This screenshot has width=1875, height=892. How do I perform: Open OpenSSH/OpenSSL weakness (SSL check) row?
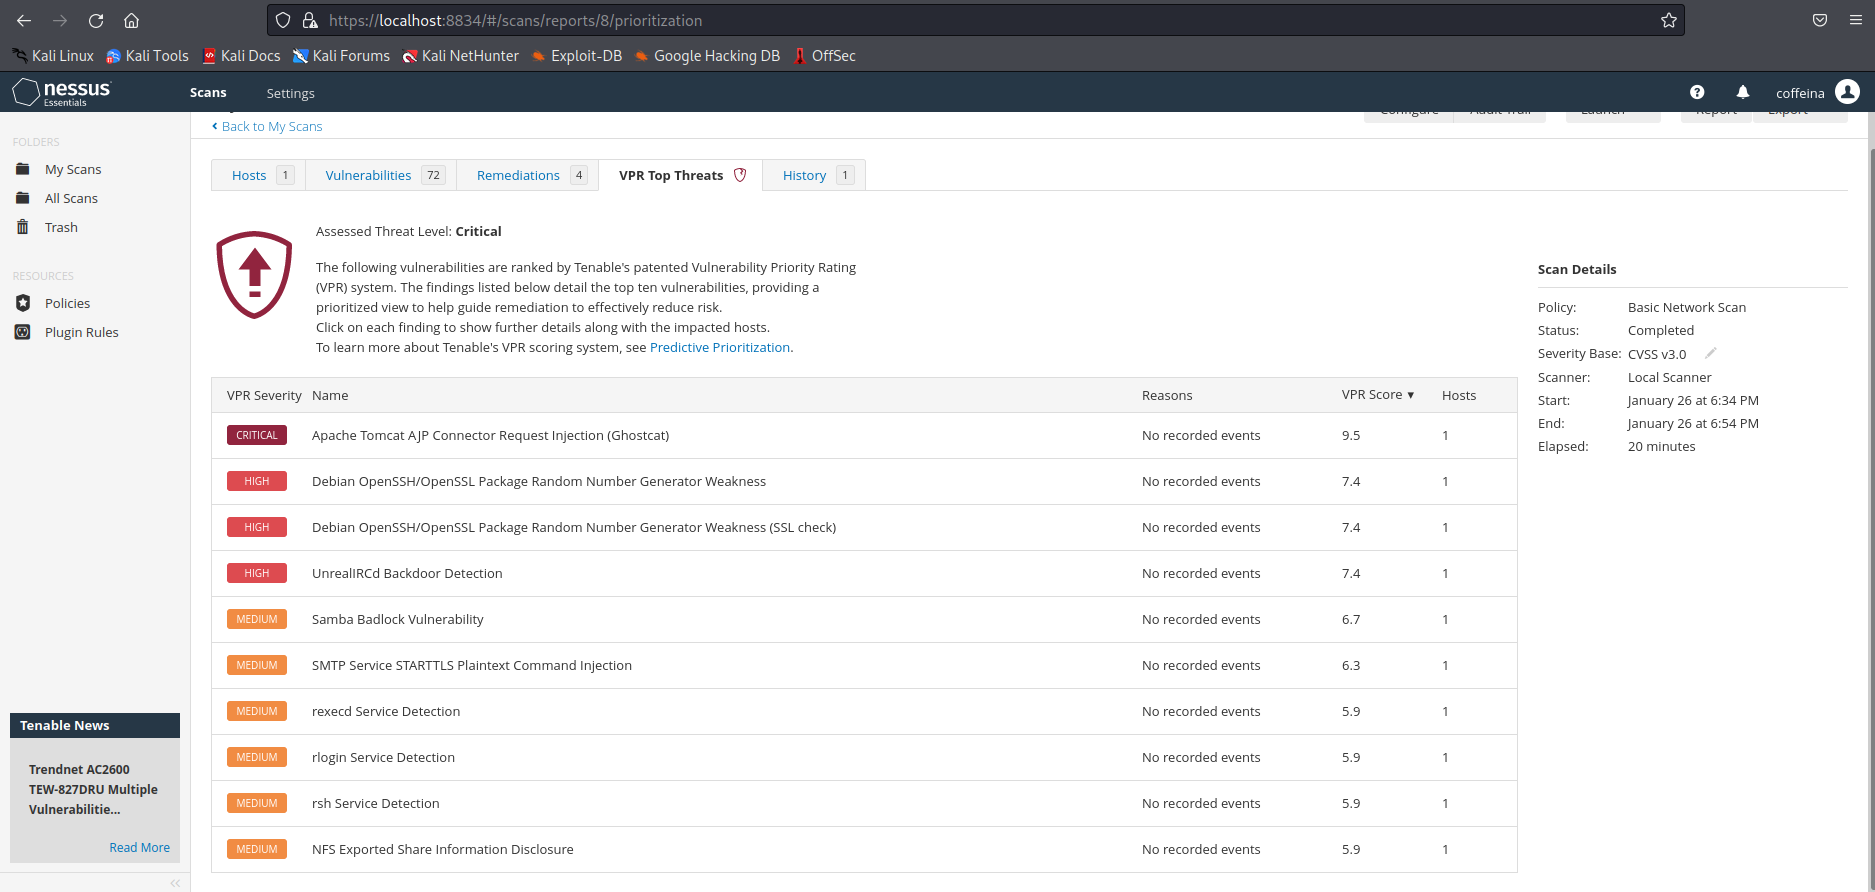click(864, 528)
